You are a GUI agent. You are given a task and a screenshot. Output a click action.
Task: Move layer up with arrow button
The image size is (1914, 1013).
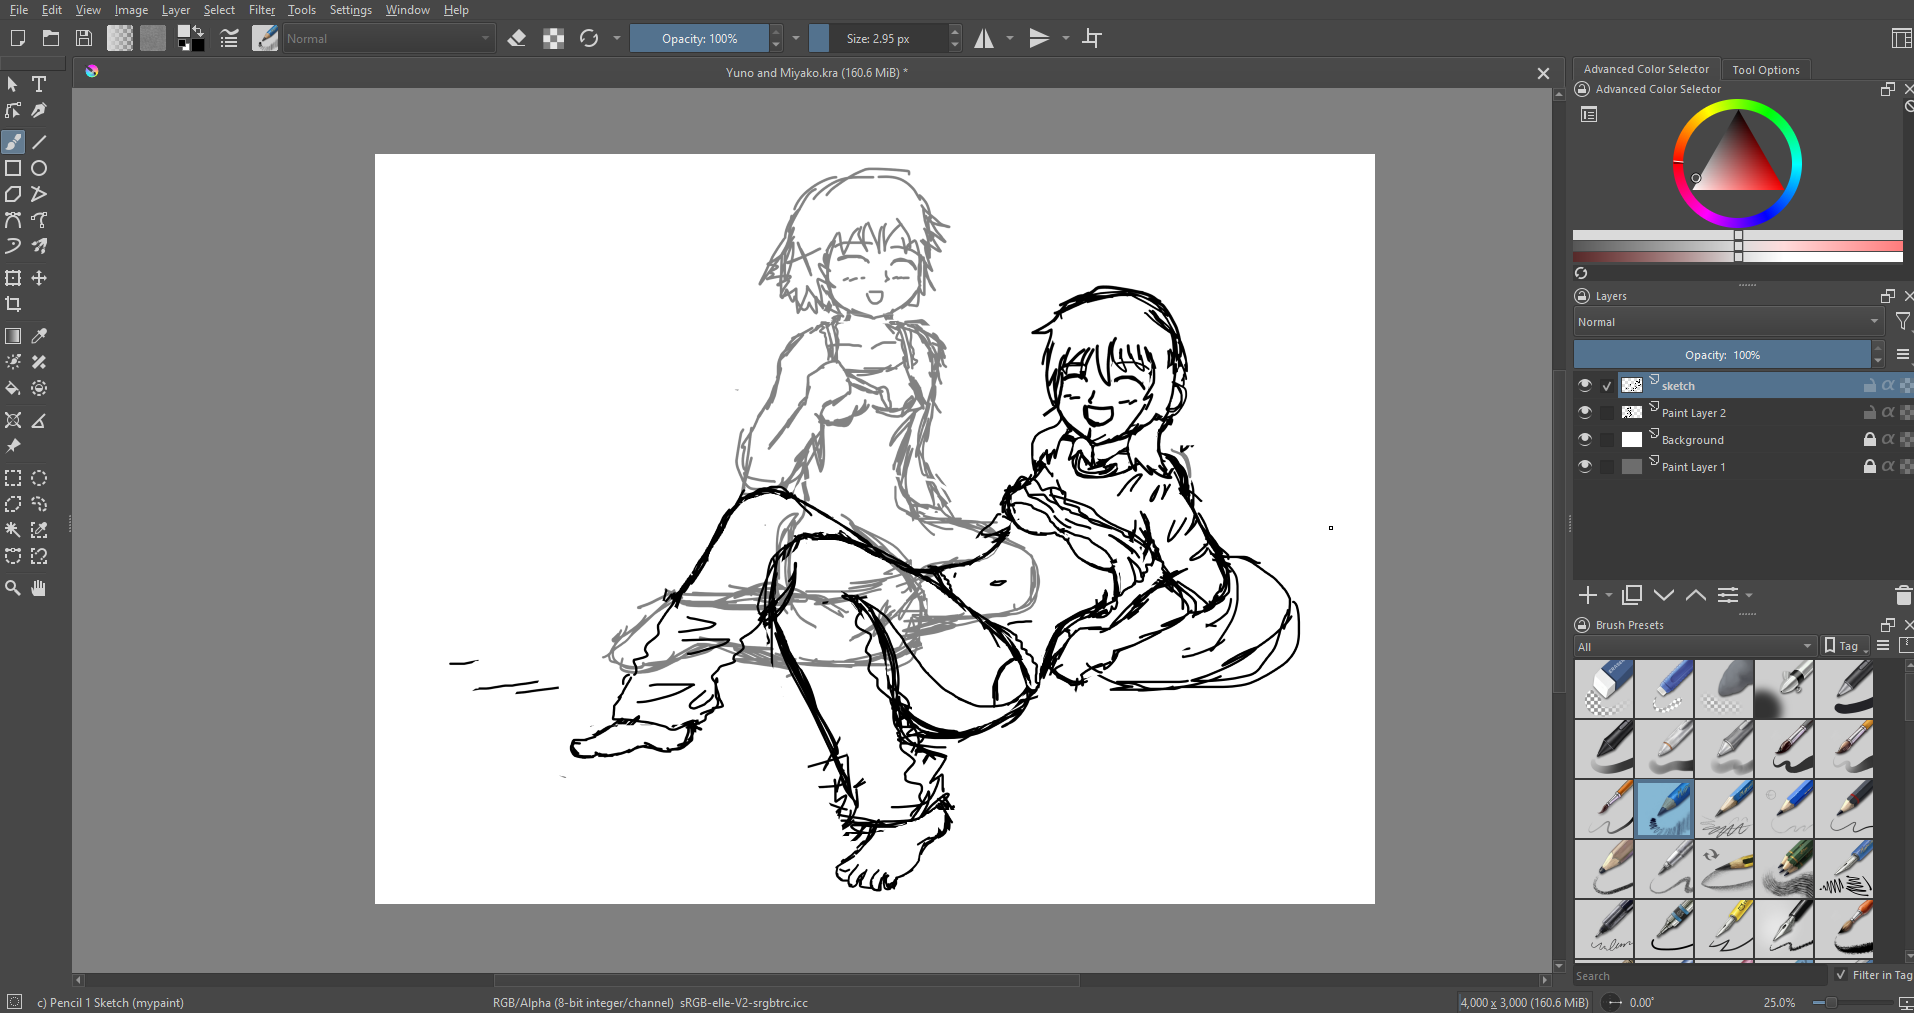[x=1696, y=595]
